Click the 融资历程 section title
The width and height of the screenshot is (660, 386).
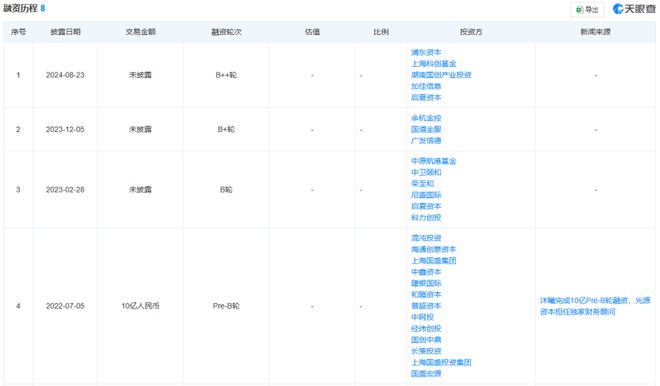pyautogui.click(x=20, y=8)
